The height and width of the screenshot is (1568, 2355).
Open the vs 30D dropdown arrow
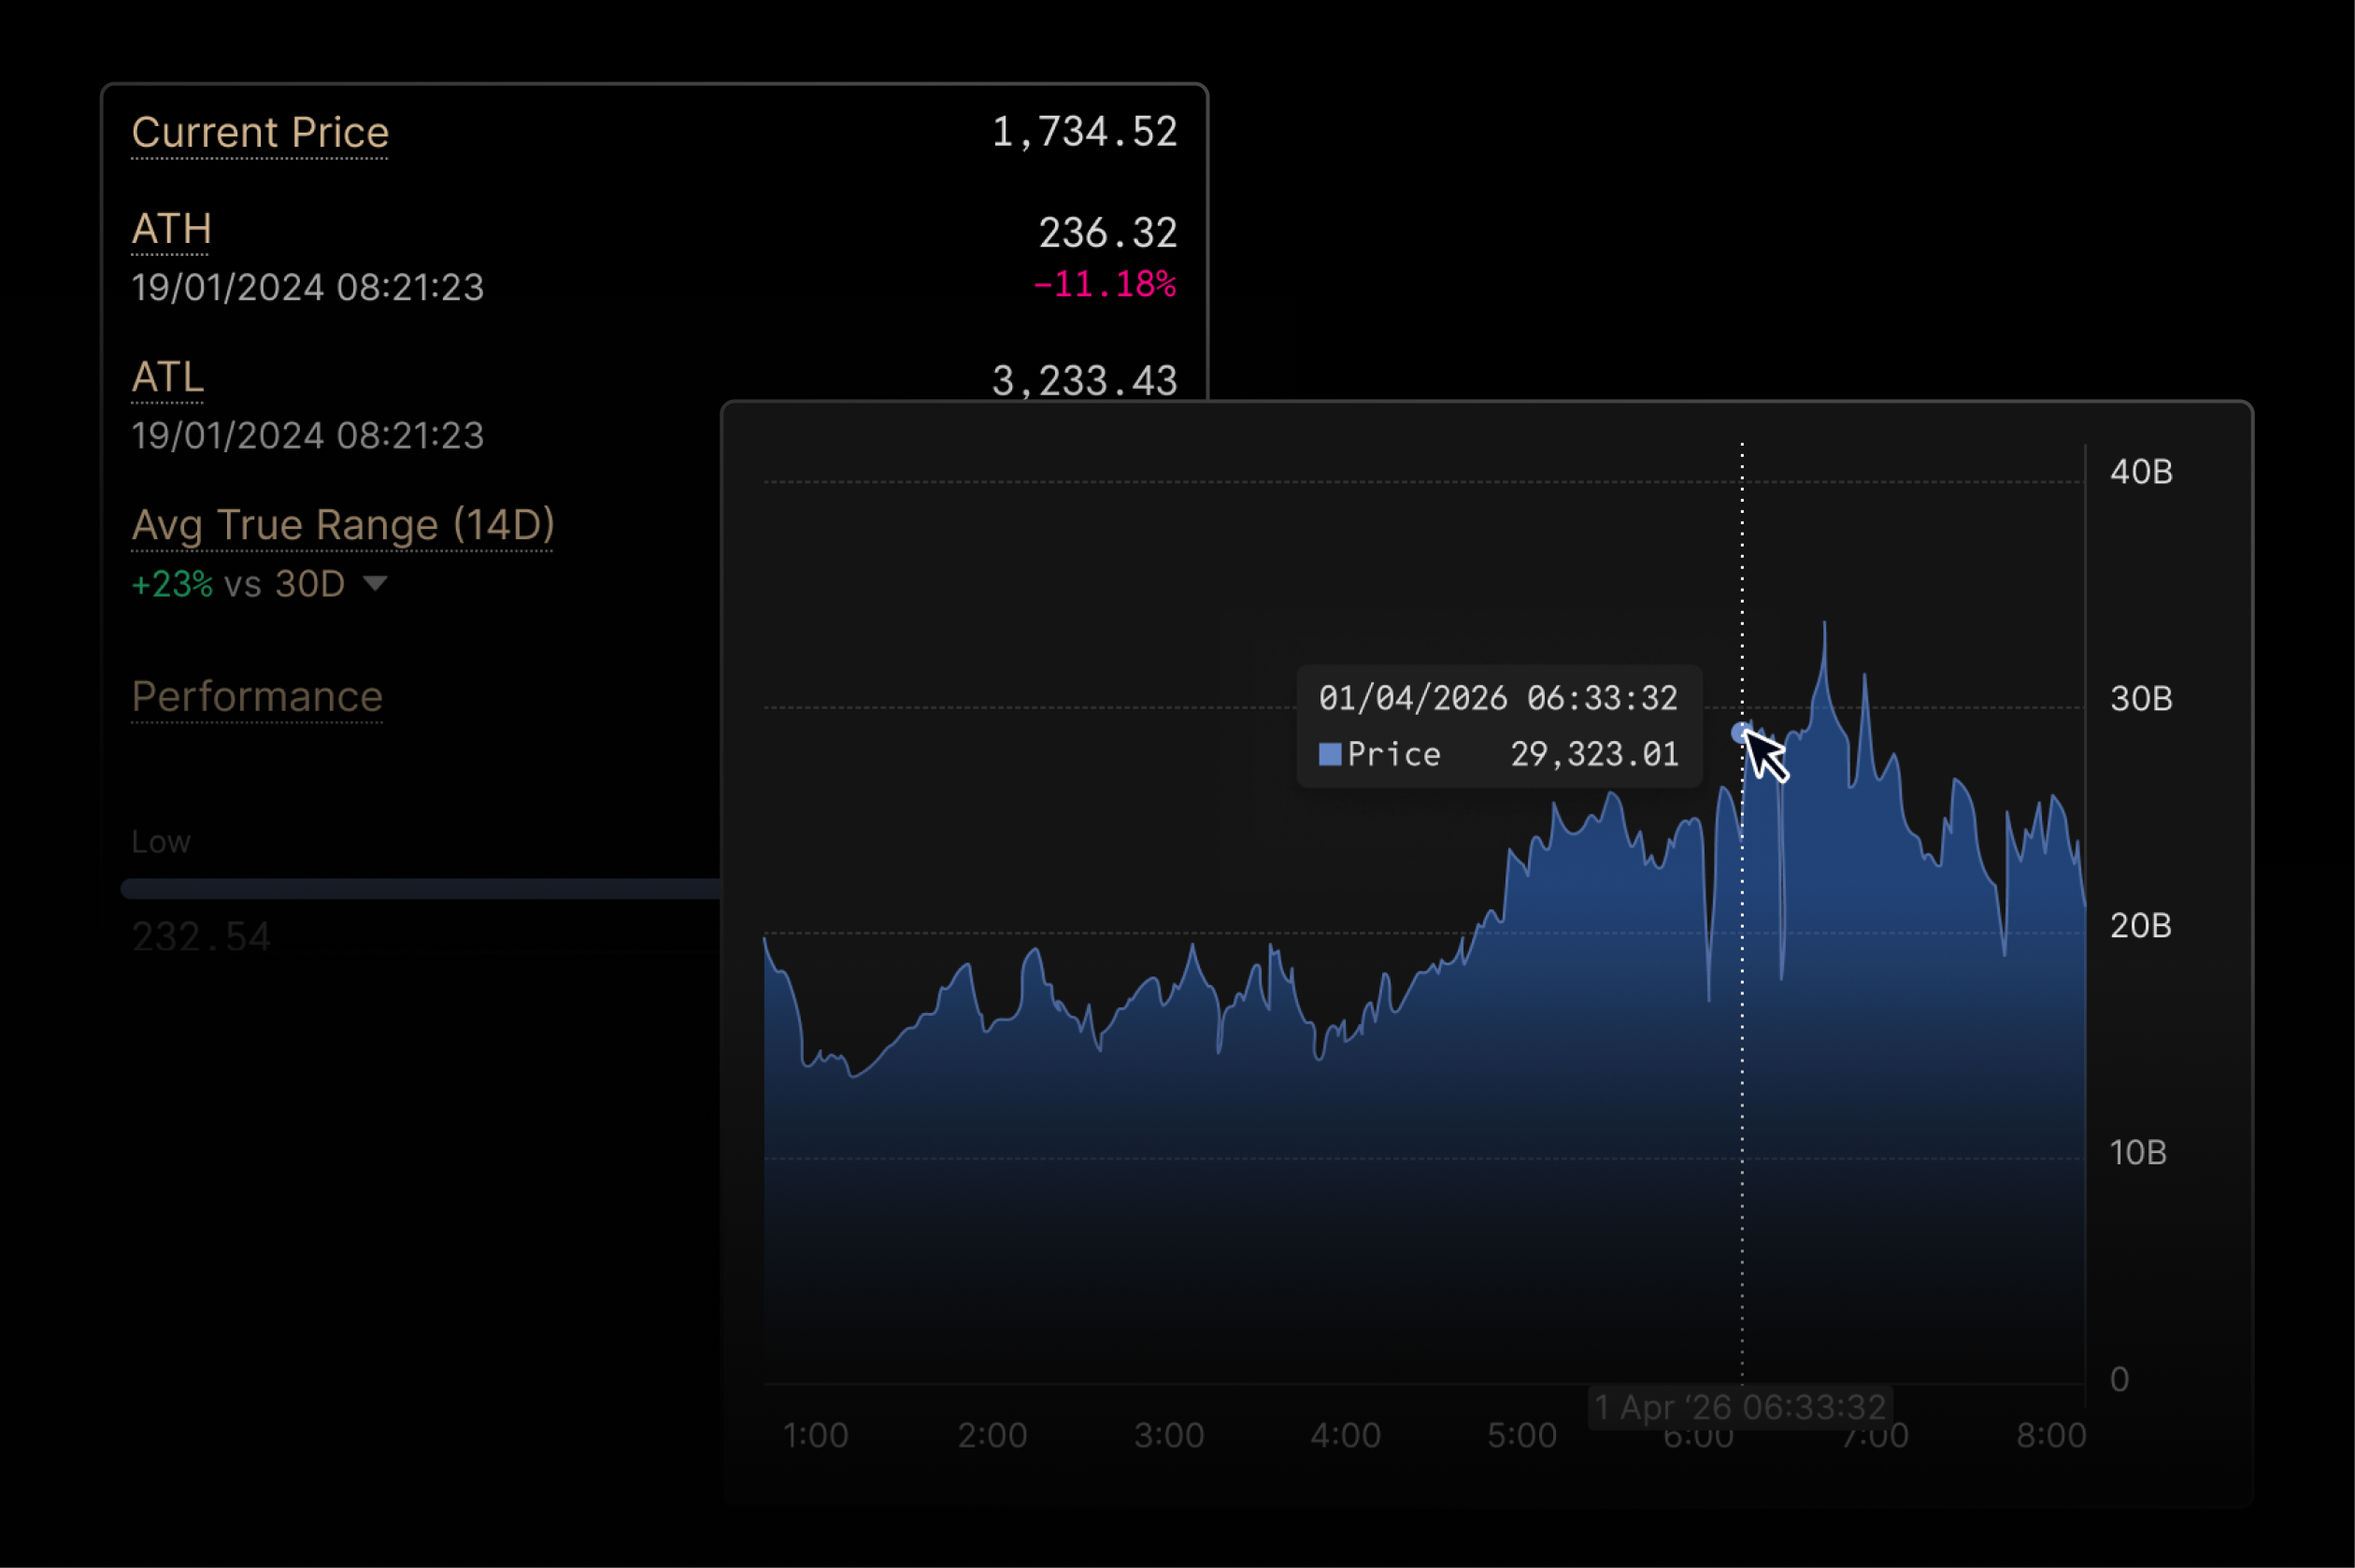[x=374, y=583]
